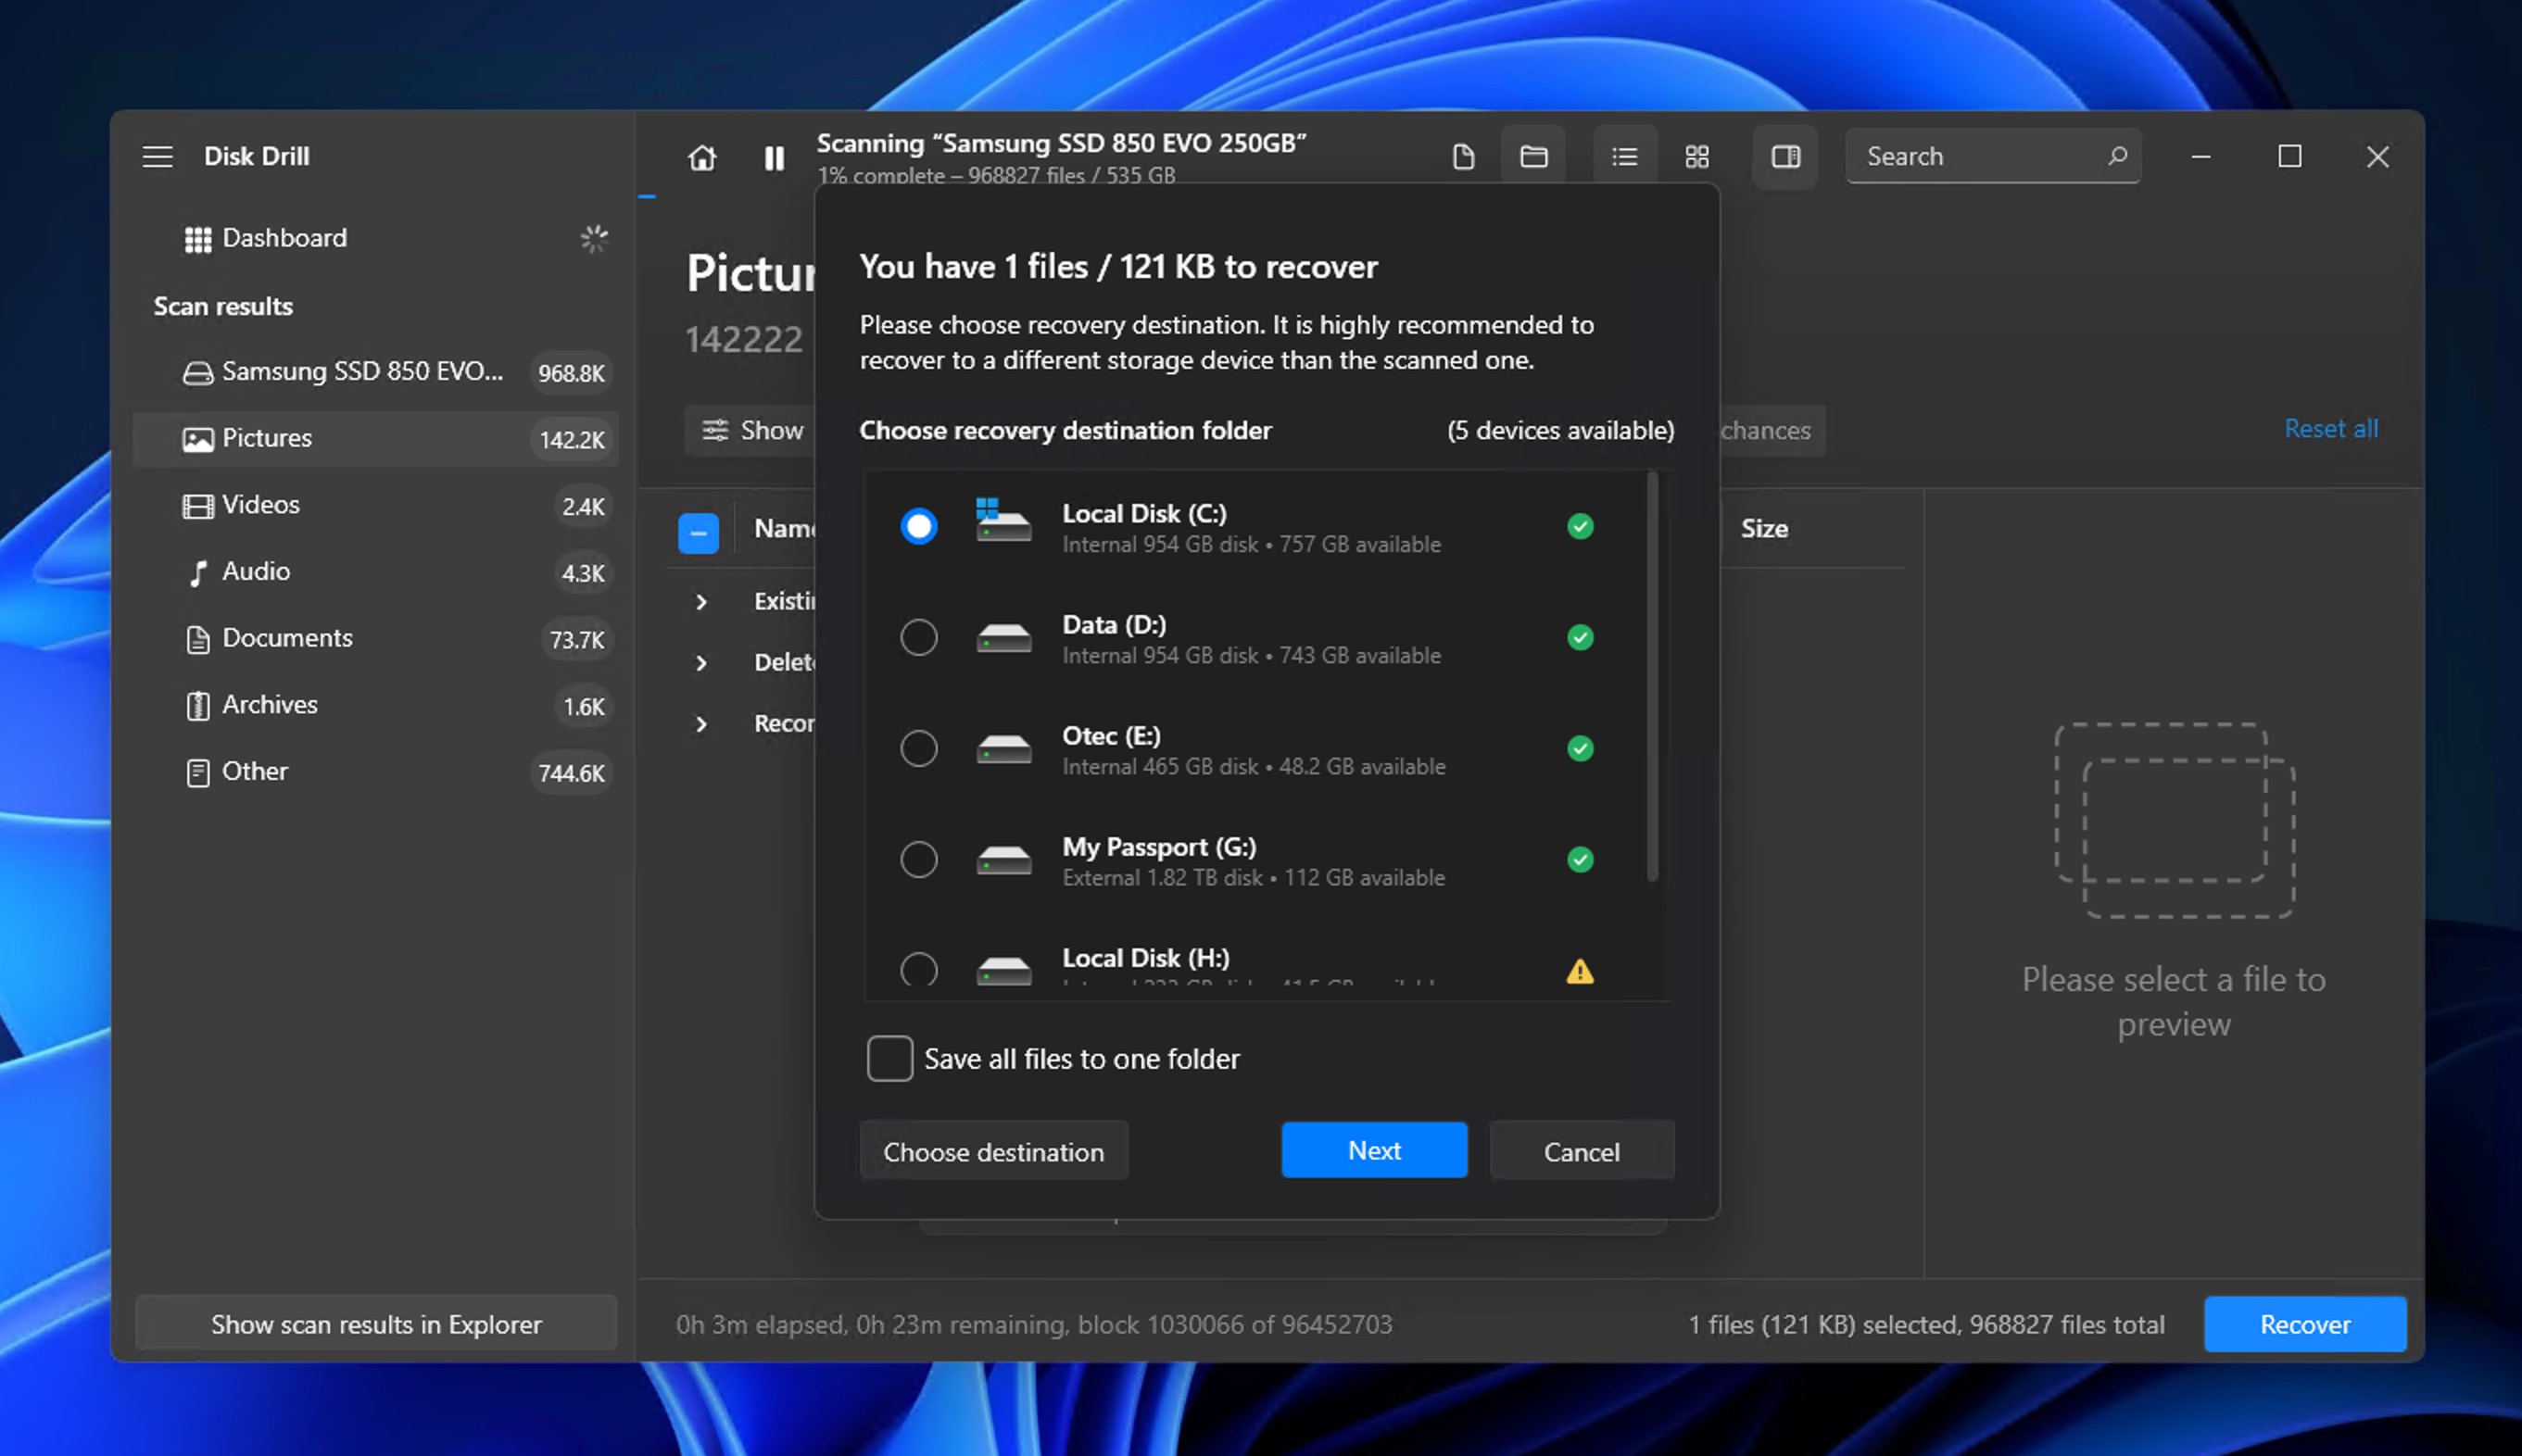Open the Pictures category
The width and height of the screenshot is (2522, 1456).
(376, 439)
